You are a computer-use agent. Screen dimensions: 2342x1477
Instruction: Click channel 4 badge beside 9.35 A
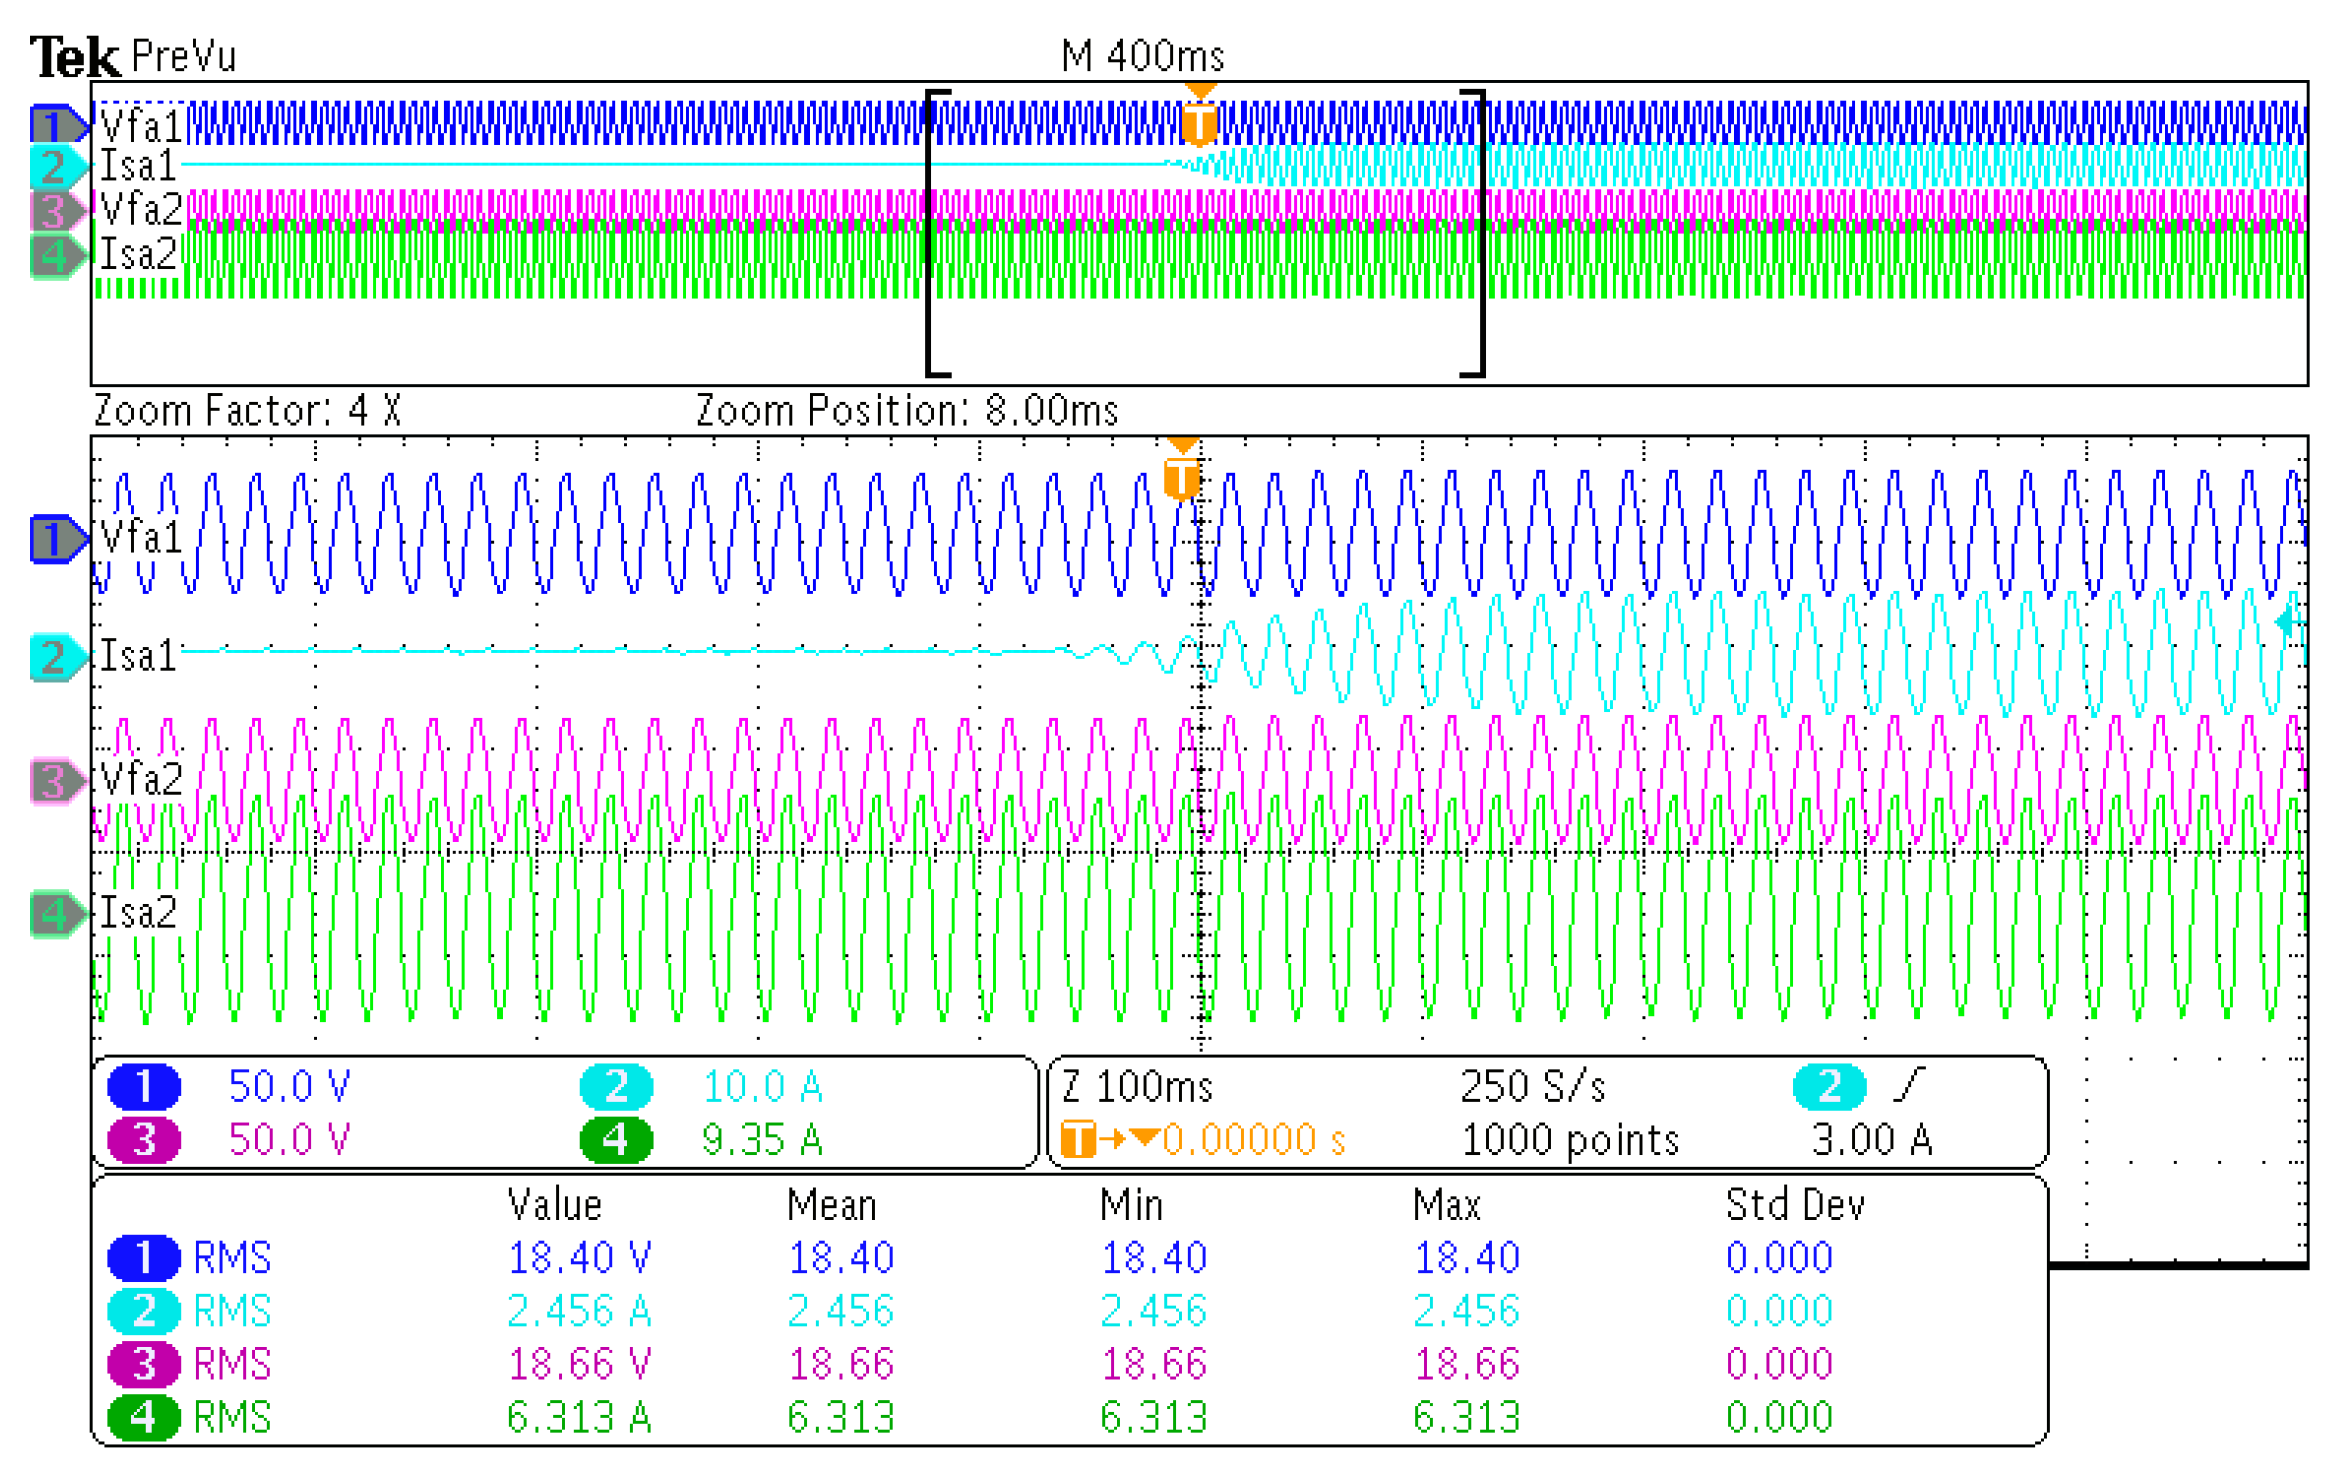616,1140
